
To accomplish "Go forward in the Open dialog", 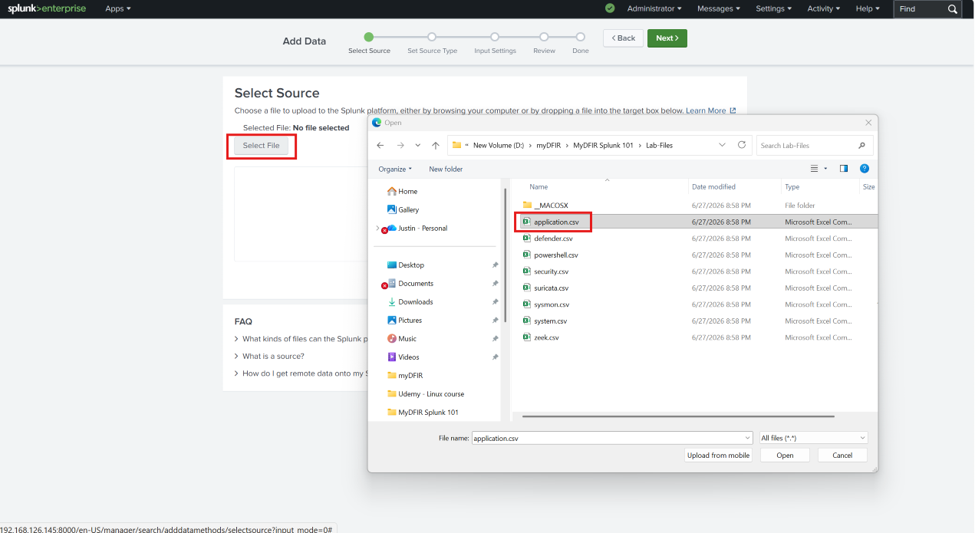I will coord(400,146).
